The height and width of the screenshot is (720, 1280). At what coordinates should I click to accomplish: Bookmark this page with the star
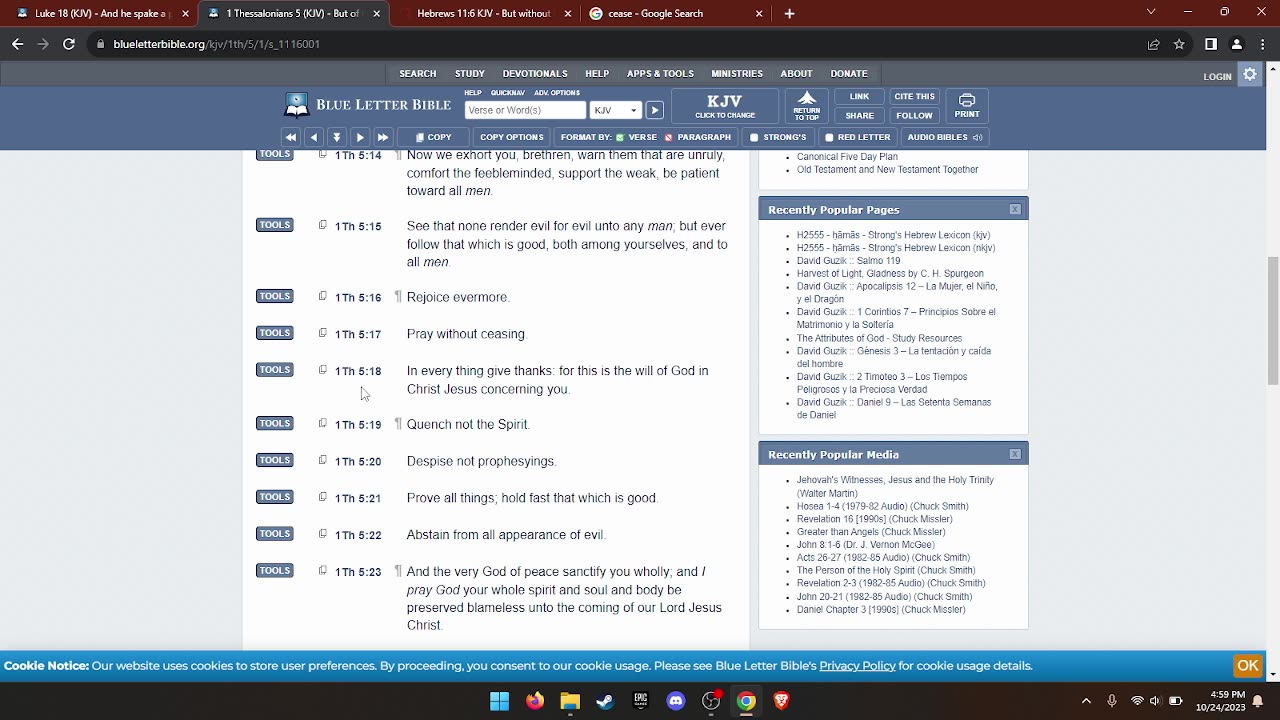tap(1179, 44)
